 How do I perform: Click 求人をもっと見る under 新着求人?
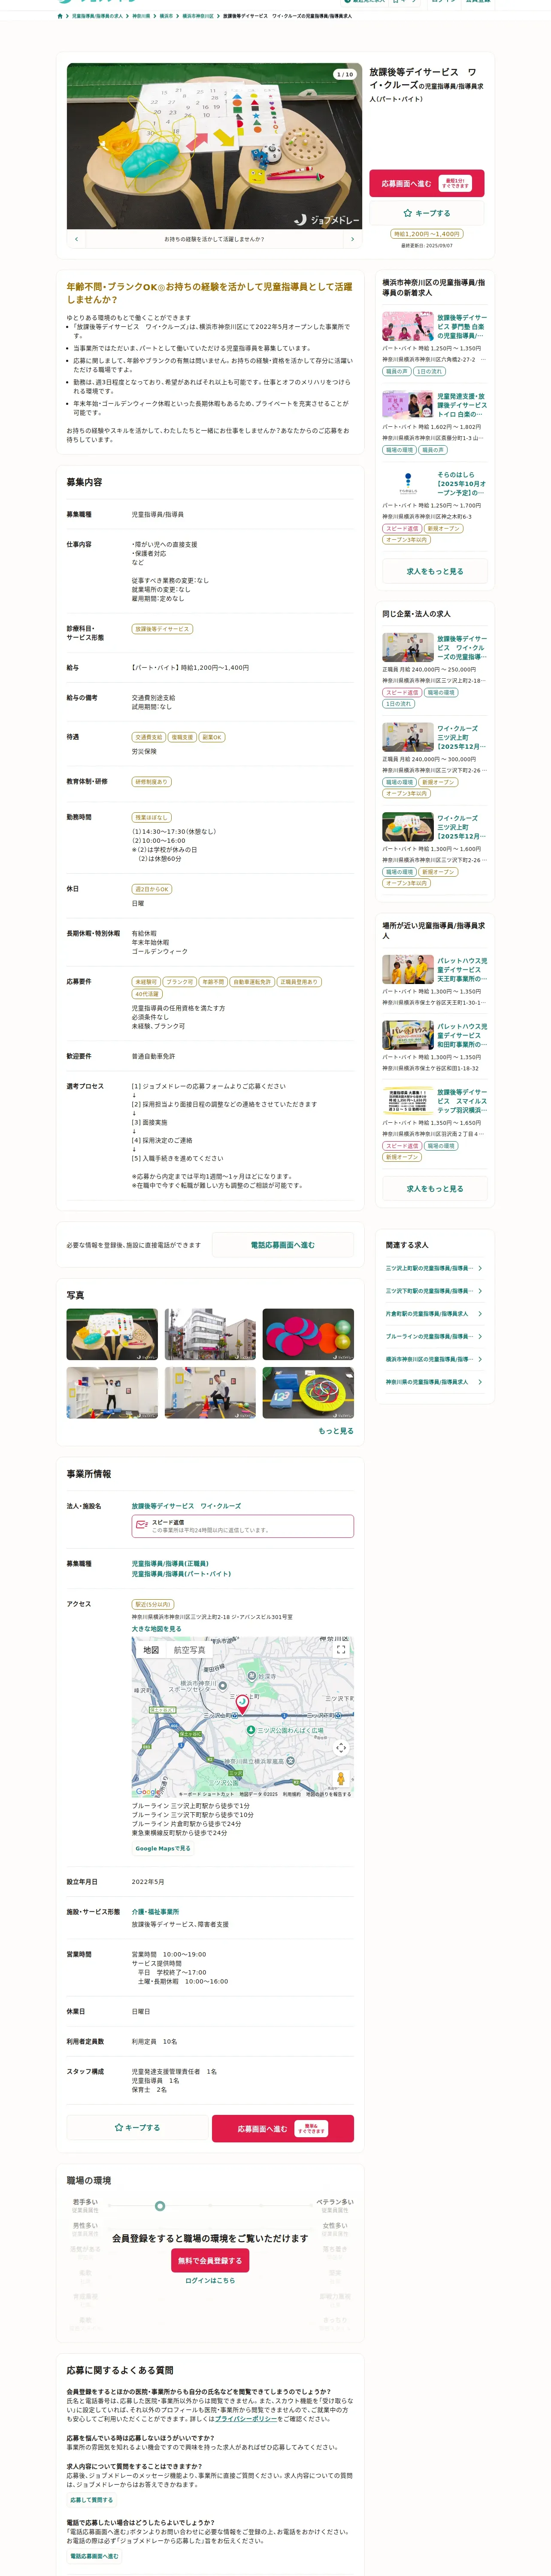point(435,571)
